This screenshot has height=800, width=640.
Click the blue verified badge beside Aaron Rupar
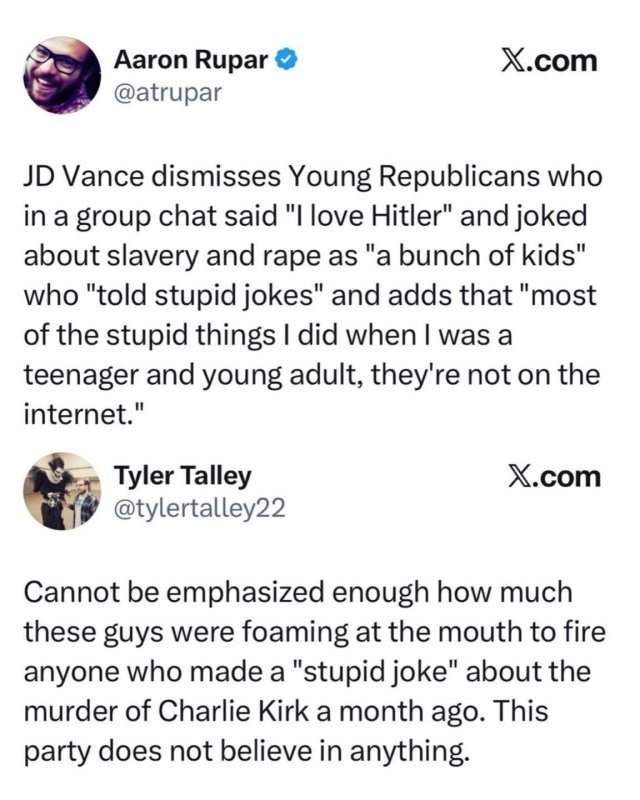coord(283,60)
